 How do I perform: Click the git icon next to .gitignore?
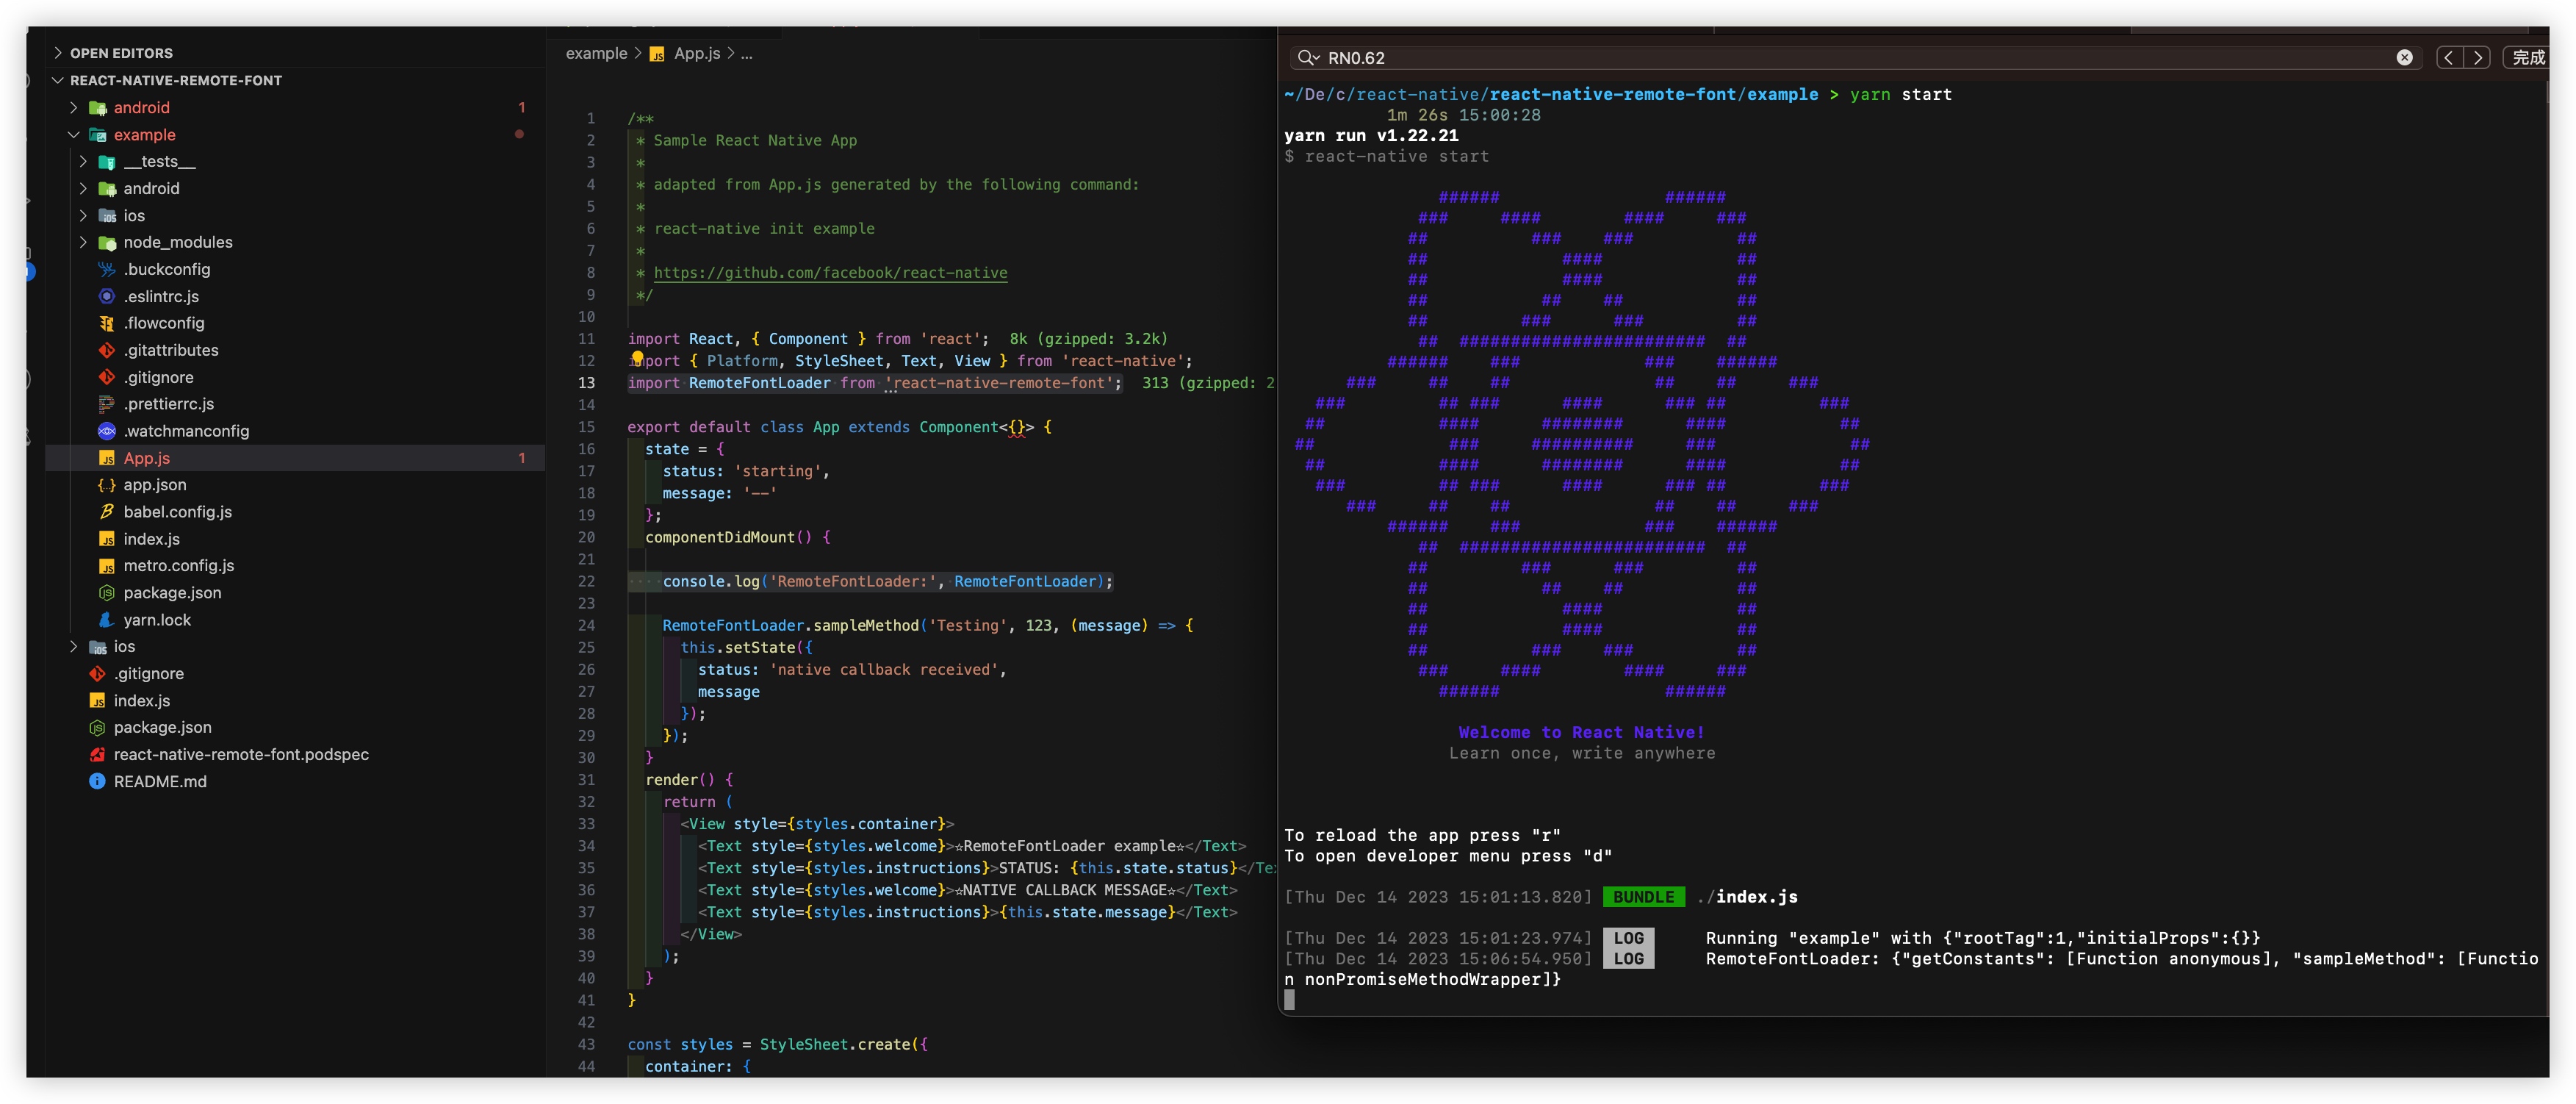coord(106,377)
